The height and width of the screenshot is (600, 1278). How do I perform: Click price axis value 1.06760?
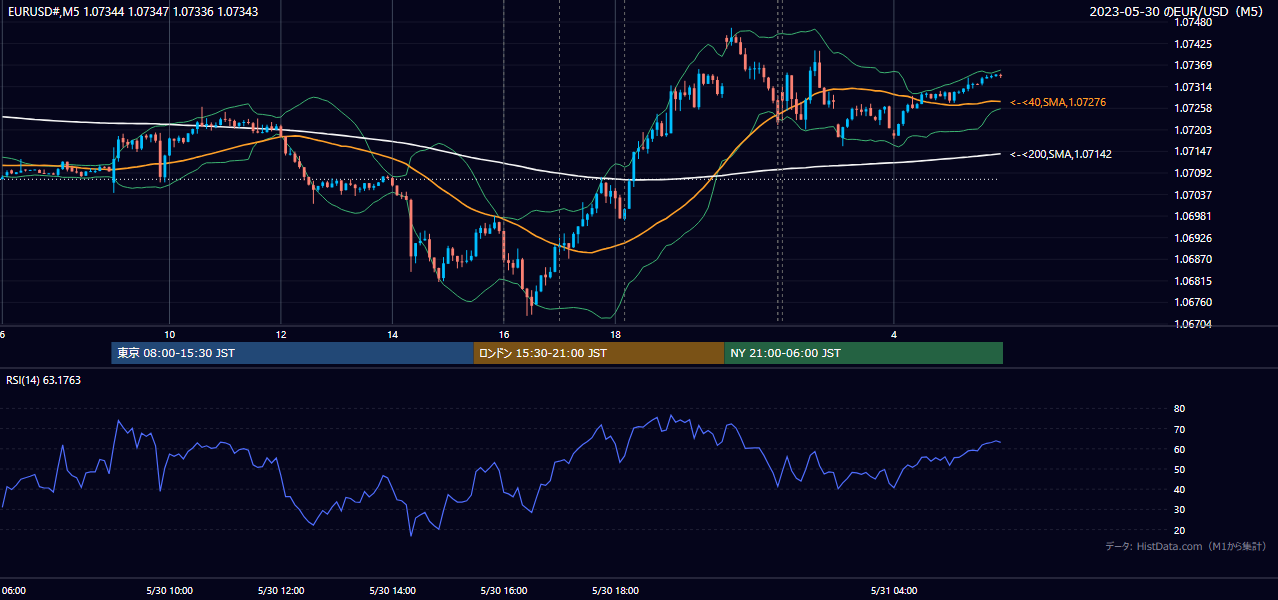point(1194,302)
